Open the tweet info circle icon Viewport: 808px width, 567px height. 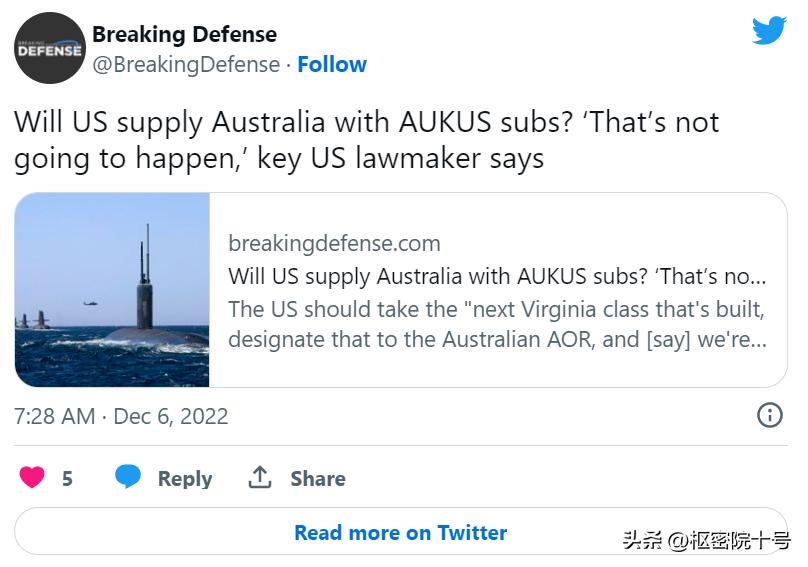click(x=769, y=415)
